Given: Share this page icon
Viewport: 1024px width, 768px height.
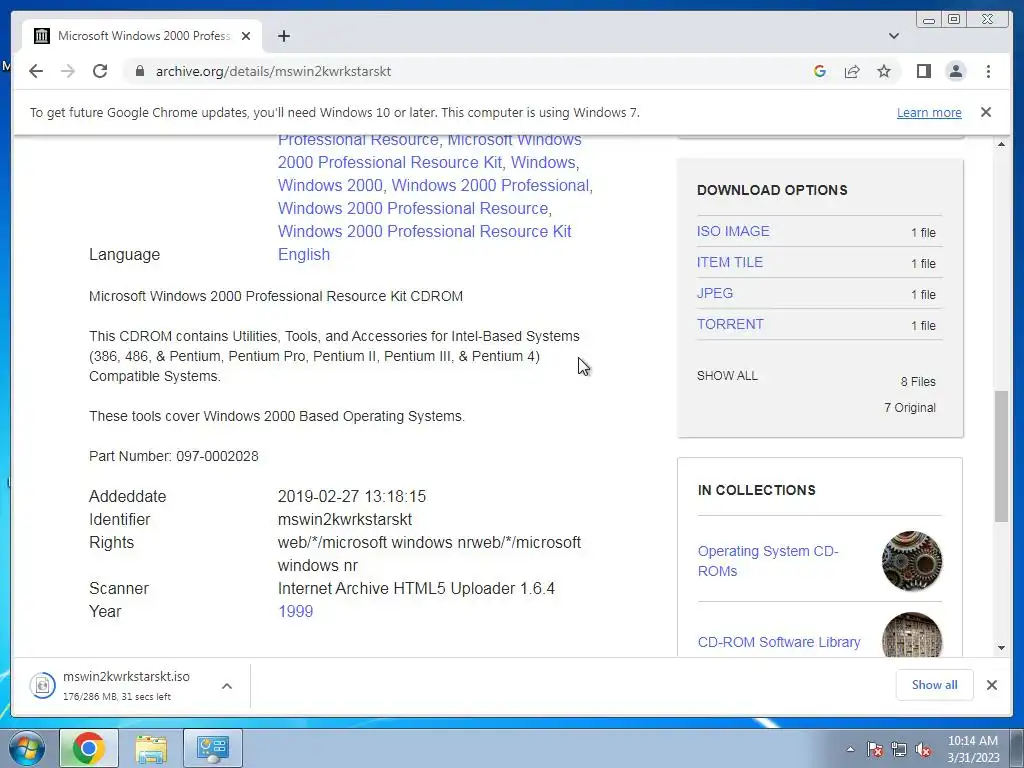Looking at the screenshot, I should coord(852,71).
